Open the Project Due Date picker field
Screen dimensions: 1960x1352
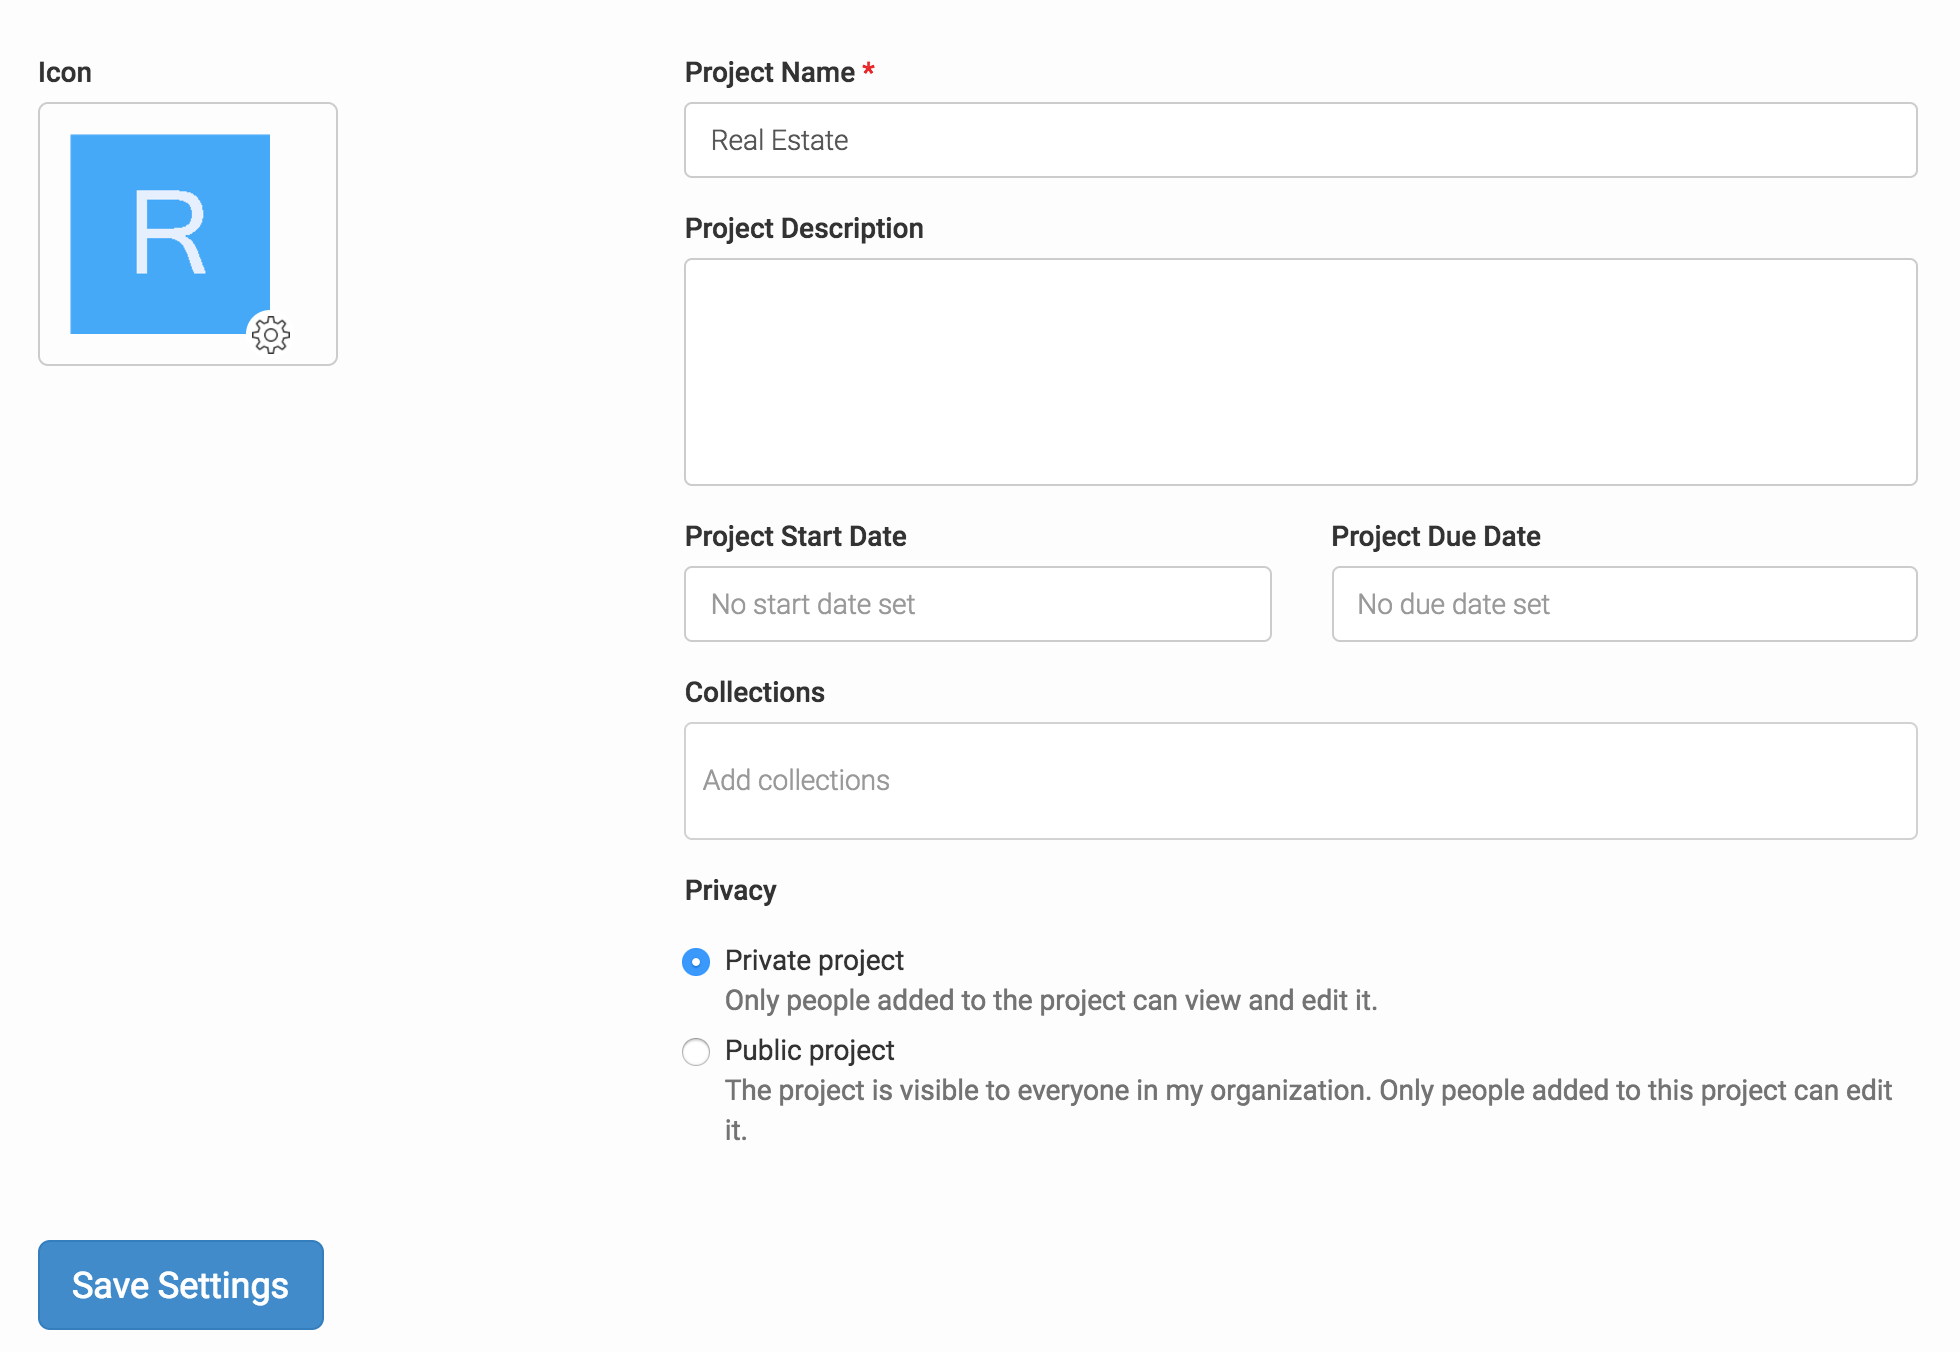pyautogui.click(x=1624, y=604)
